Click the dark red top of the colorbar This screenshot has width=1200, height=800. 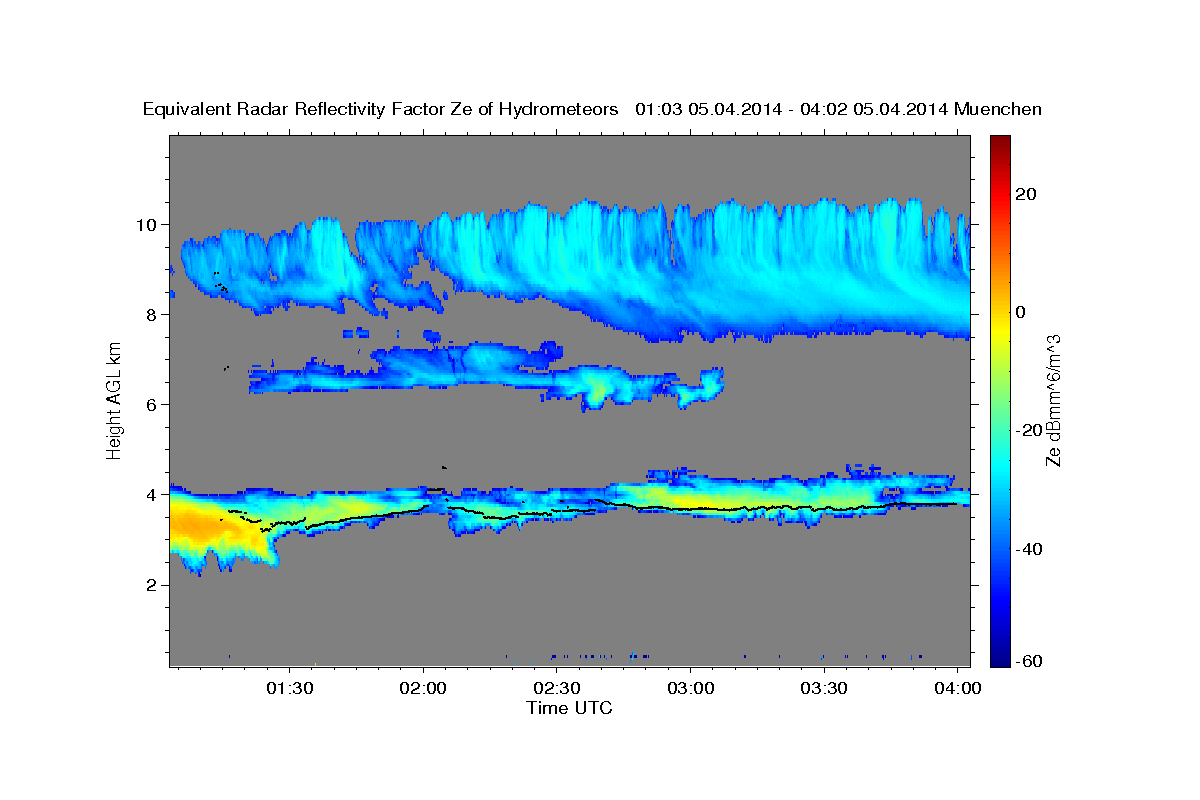999,143
